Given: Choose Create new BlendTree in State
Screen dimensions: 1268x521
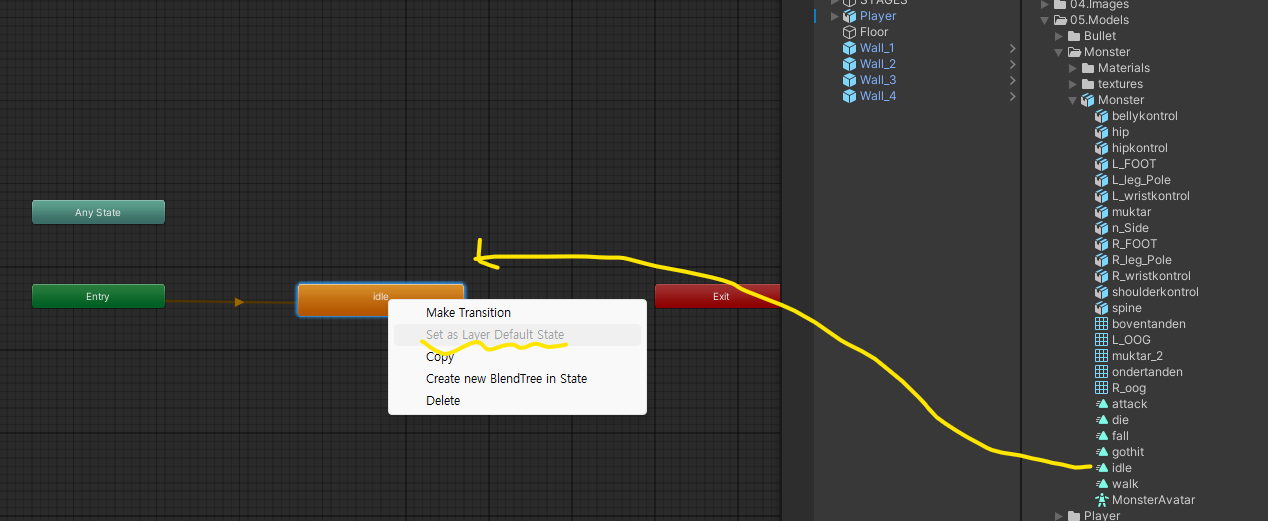Looking at the screenshot, I should click(x=506, y=379).
